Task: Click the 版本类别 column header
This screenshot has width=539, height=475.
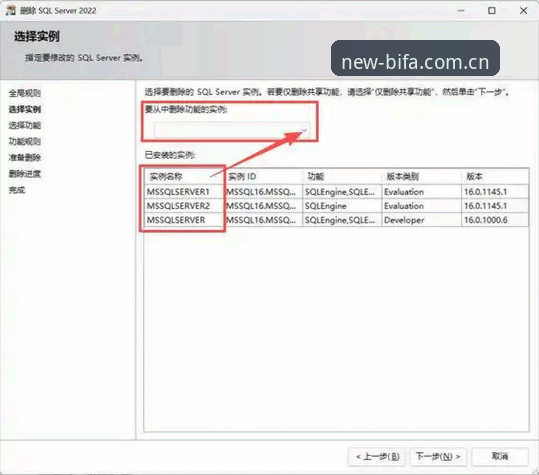Action: click(x=421, y=177)
